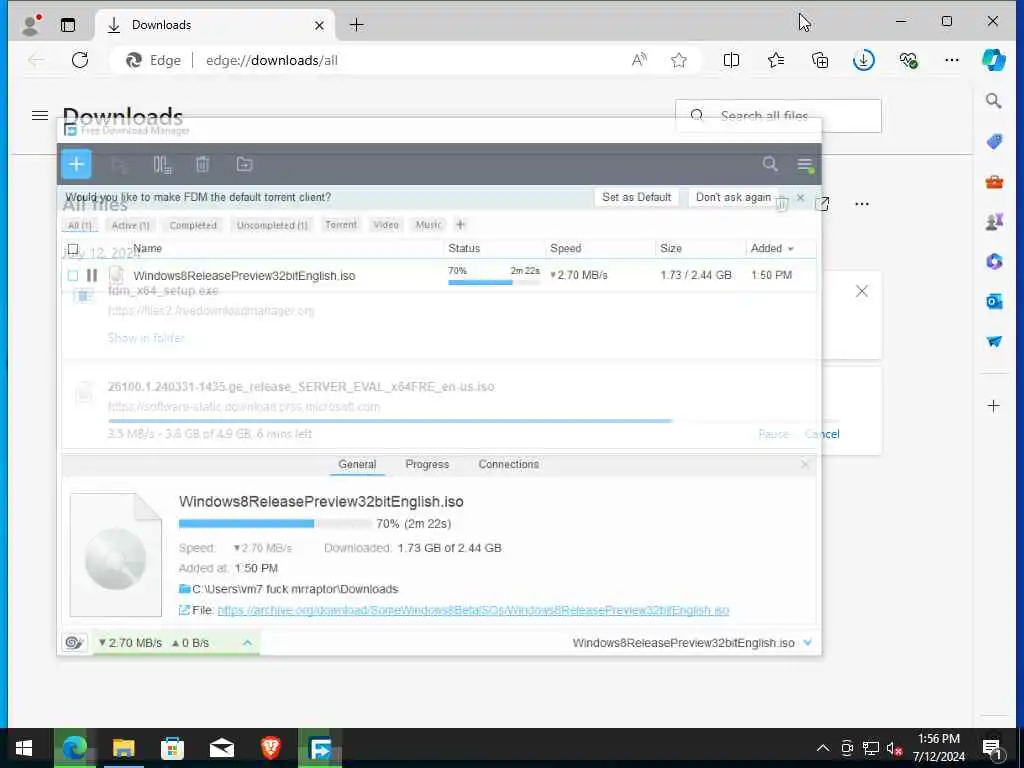The height and width of the screenshot is (768, 1024).
Task: Select the Video filter tab
Action: 386,225
